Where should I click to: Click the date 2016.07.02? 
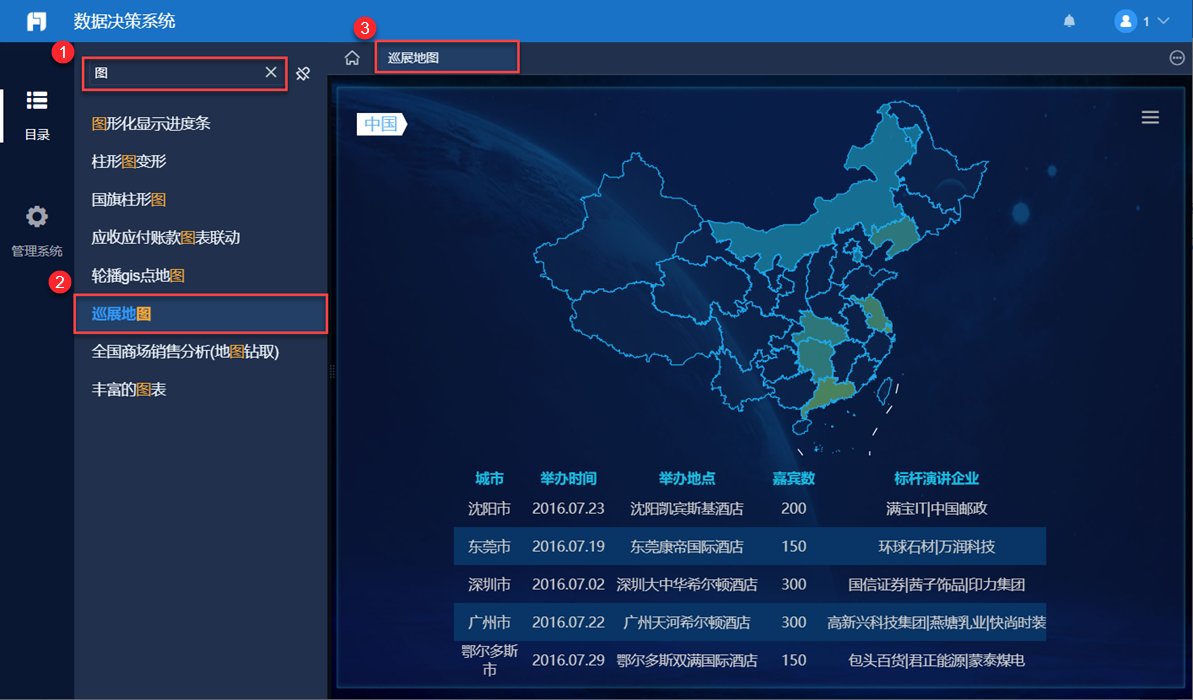pyautogui.click(x=568, y=584)
